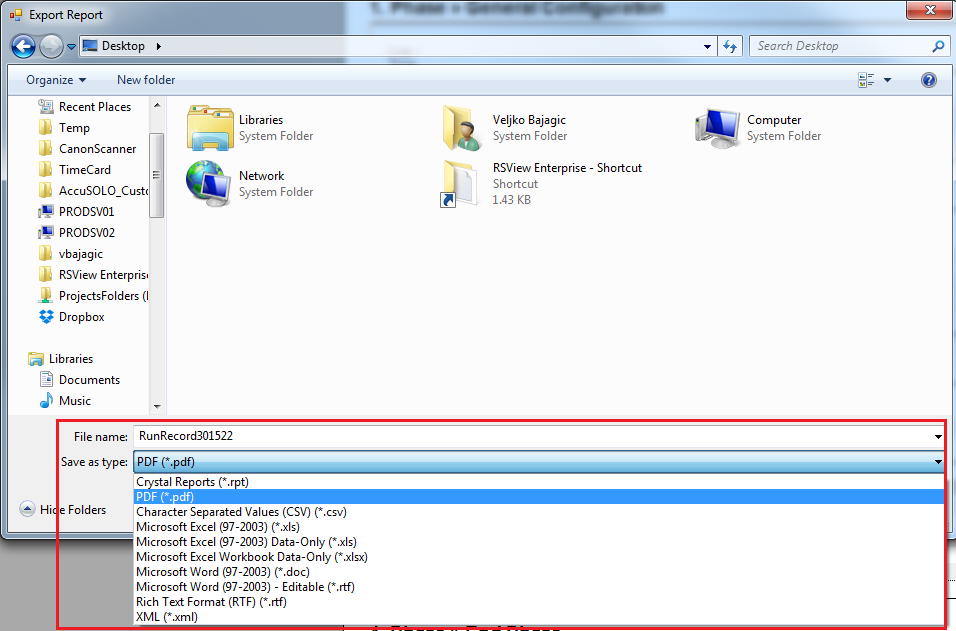Open the Network system folder icon
This screenshot has height=631, width=956.
210,183
